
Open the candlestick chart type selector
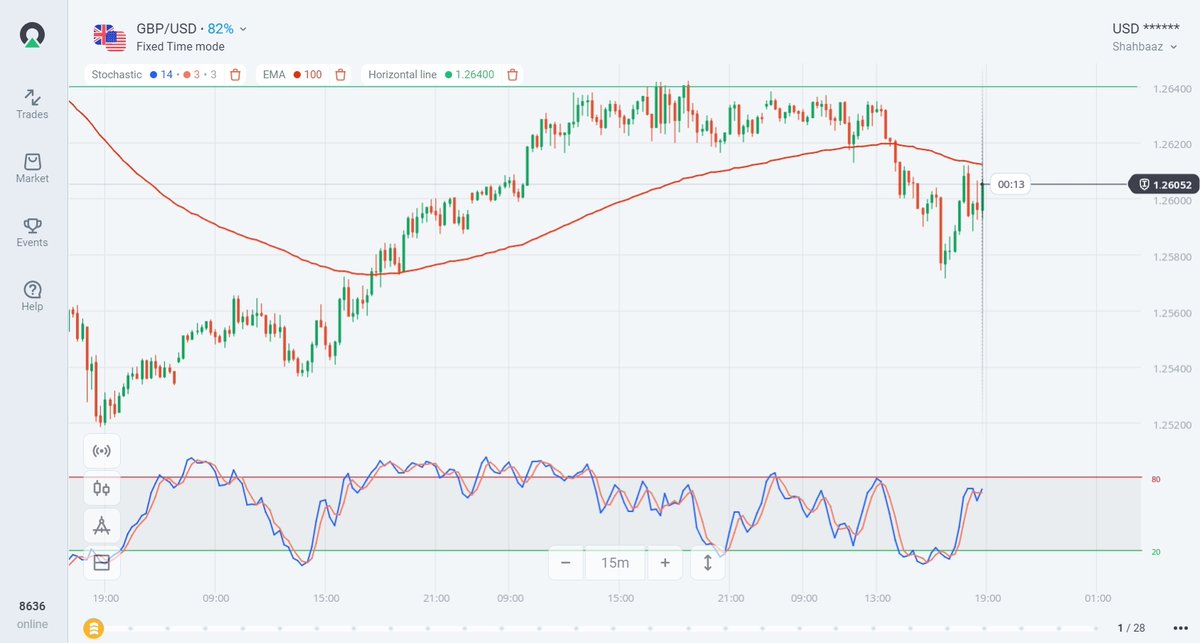(x=101, y=489)
